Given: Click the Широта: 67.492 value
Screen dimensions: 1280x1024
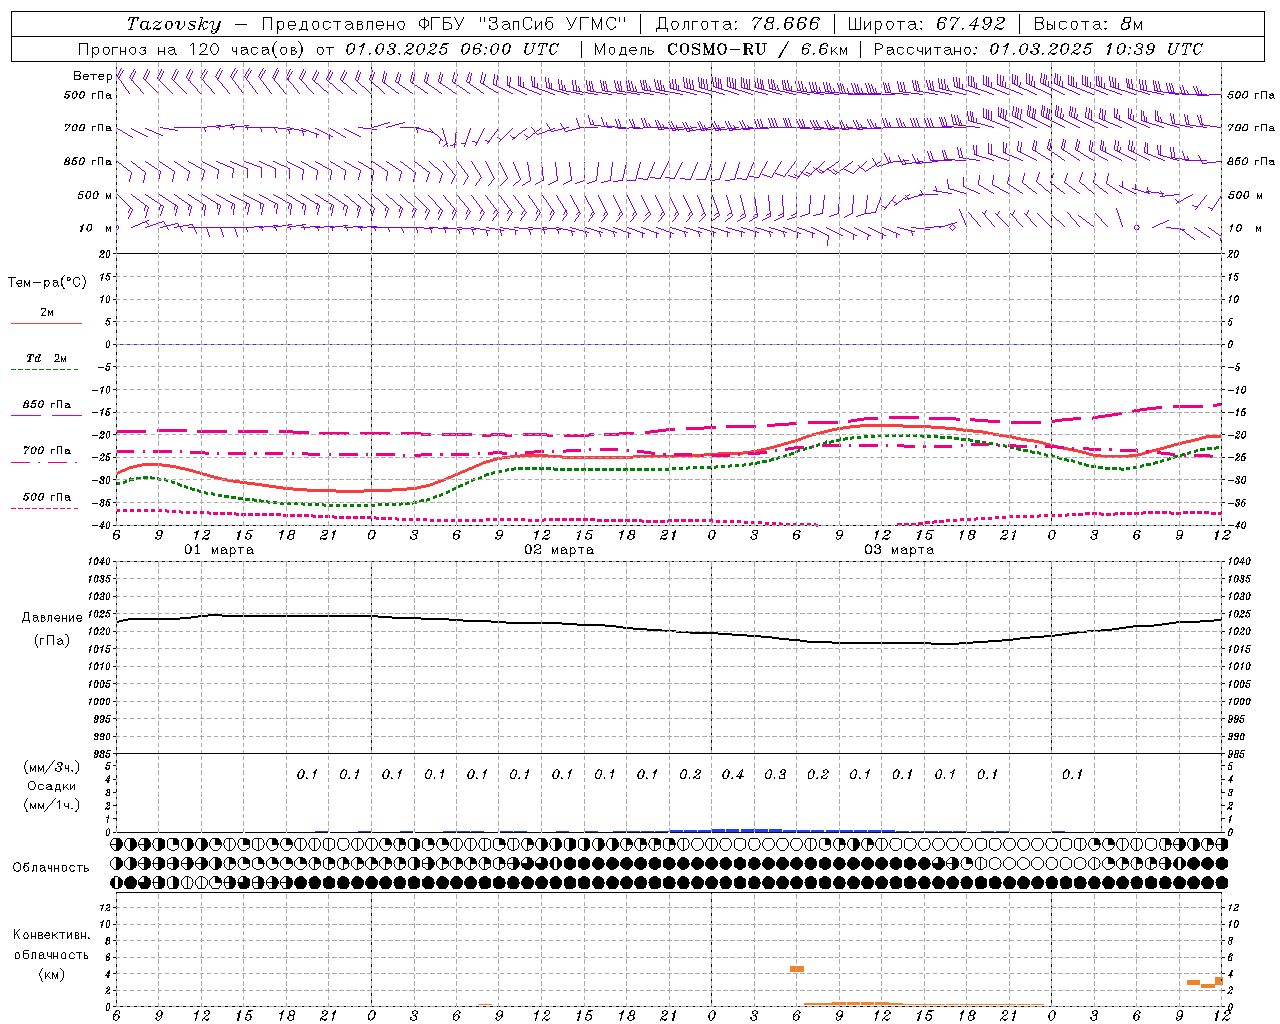Looking at the screenshot, I should (926, 24).
